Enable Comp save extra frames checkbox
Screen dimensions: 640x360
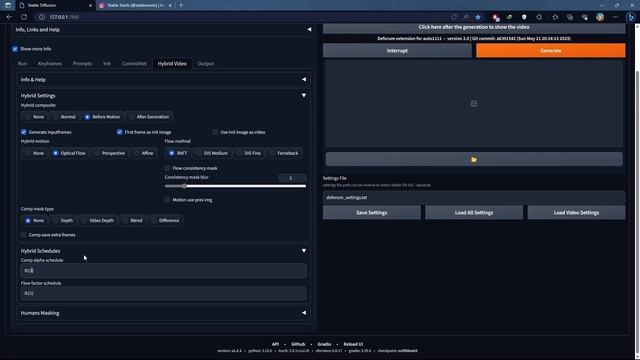tap(24, 235)
